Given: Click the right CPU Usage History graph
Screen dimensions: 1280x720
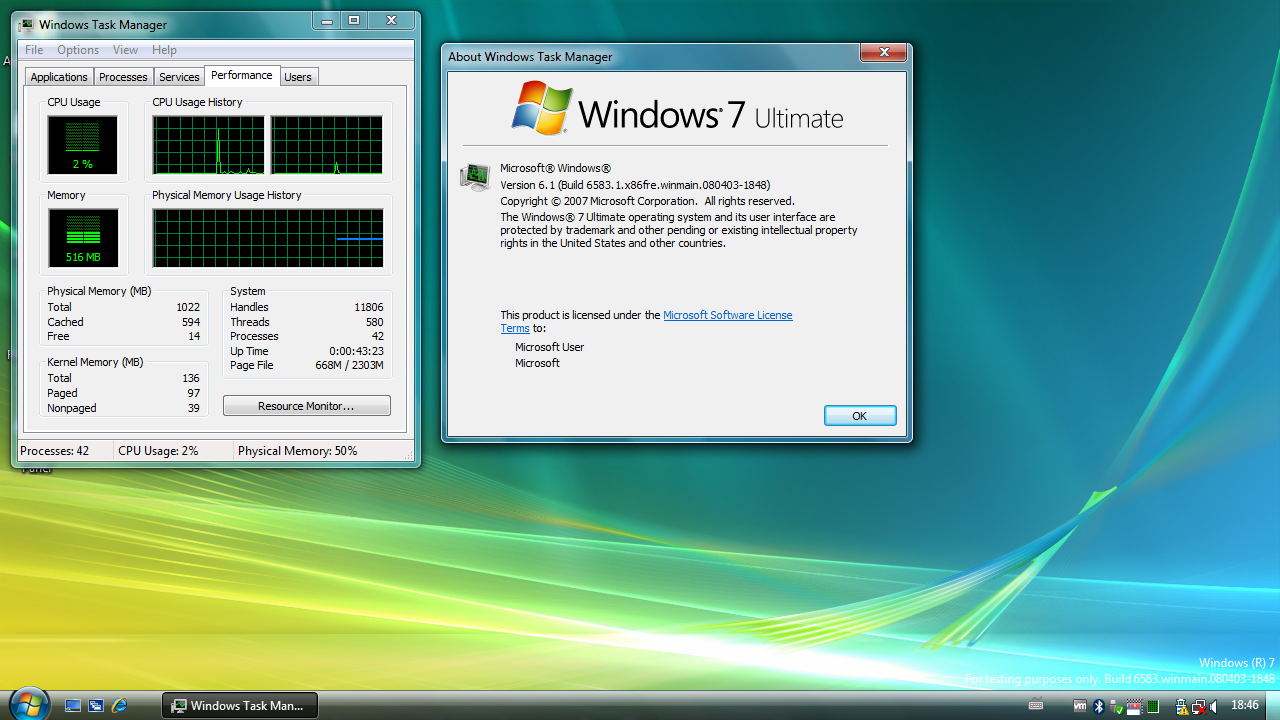Looking at the screenshot, I should [x=326, y=145].
